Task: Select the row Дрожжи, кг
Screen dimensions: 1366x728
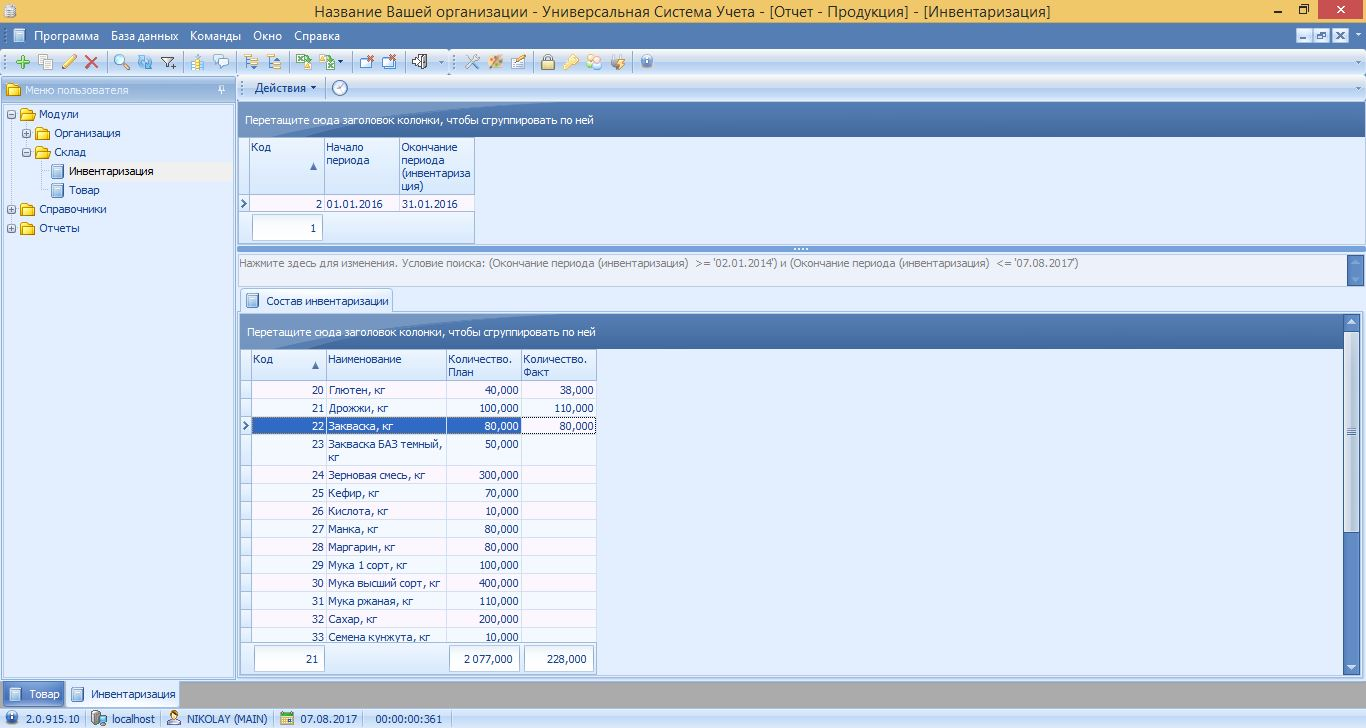Action: tap(419, 408)
